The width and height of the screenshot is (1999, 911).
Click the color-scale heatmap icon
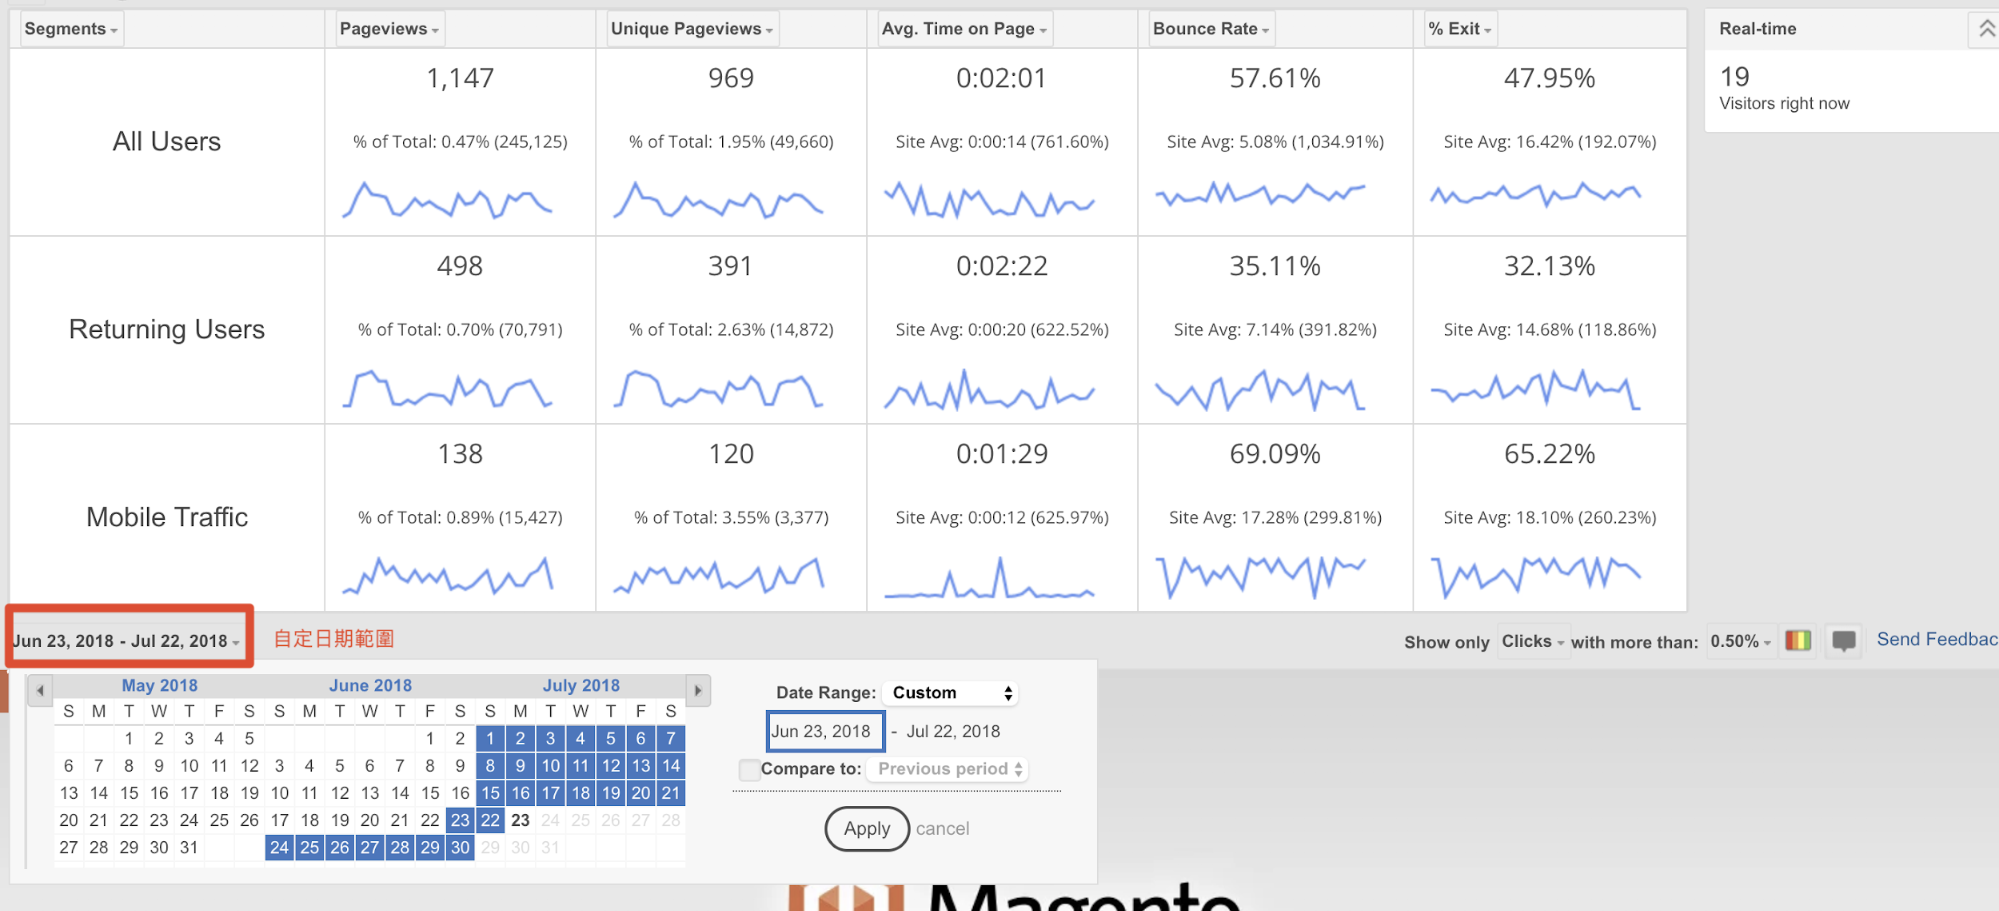(1798, 641)
